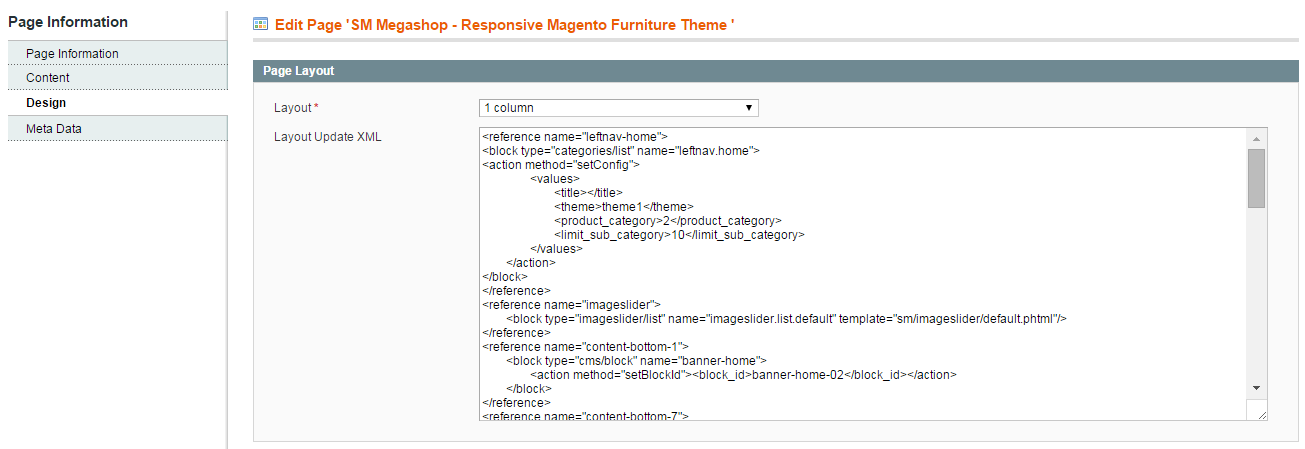Switch to the Content tab
Screen dimensions: 1305x449
pos(117,78)
